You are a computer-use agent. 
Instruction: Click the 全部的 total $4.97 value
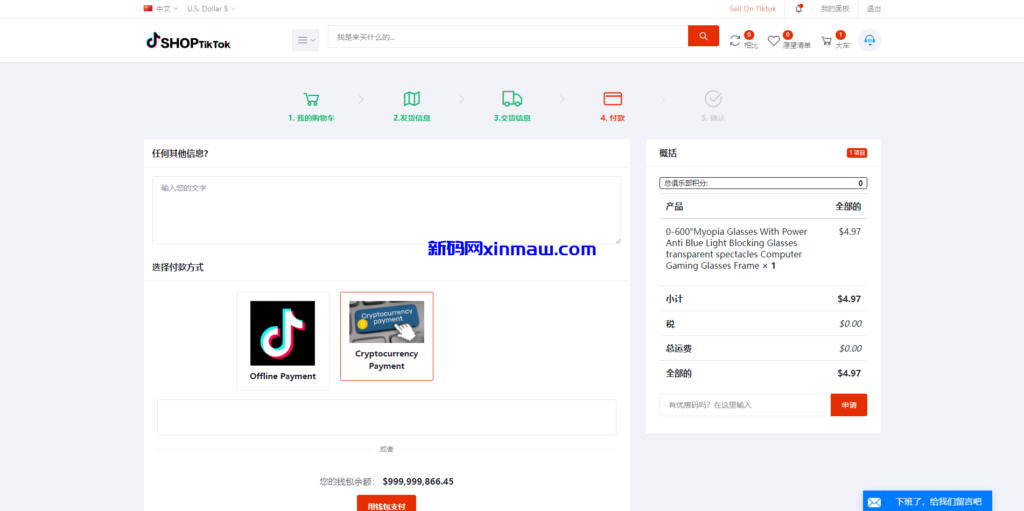(x=849, y=373)
